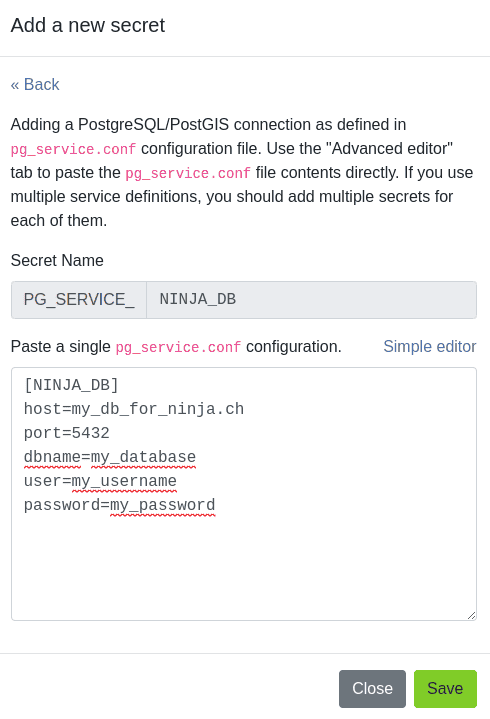Click the PG_SERVICE_ prefix label

pos(79,299)
